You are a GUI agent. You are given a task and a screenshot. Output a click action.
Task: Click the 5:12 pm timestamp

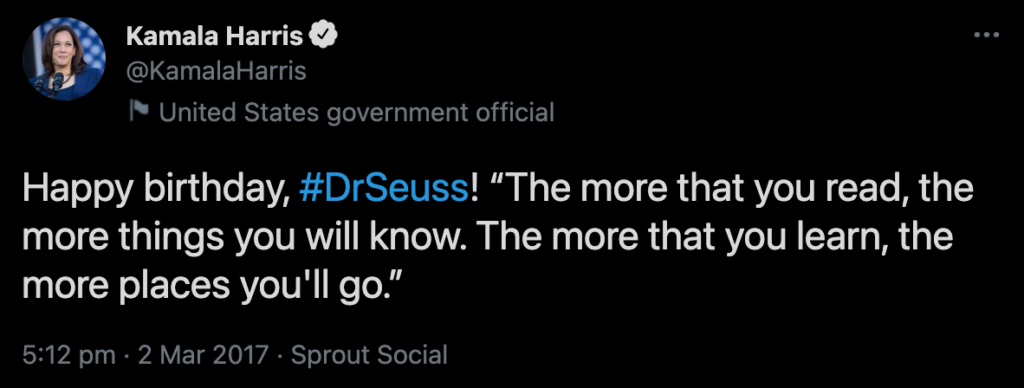69,355
